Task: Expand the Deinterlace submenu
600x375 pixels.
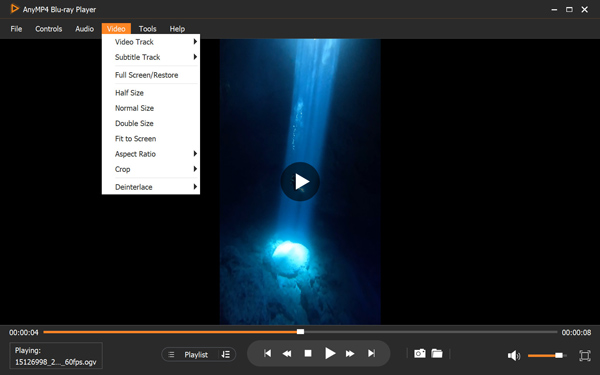Action: [151, 187]
